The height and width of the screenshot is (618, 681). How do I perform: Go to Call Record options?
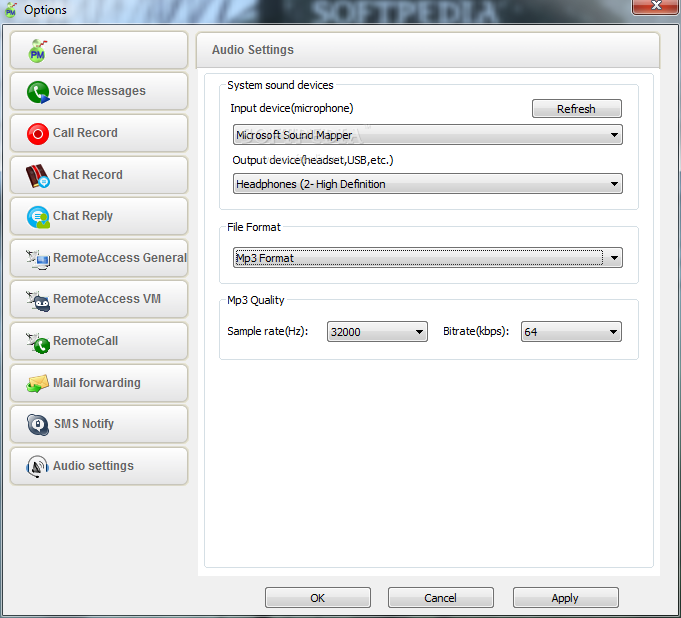[99, 133]
